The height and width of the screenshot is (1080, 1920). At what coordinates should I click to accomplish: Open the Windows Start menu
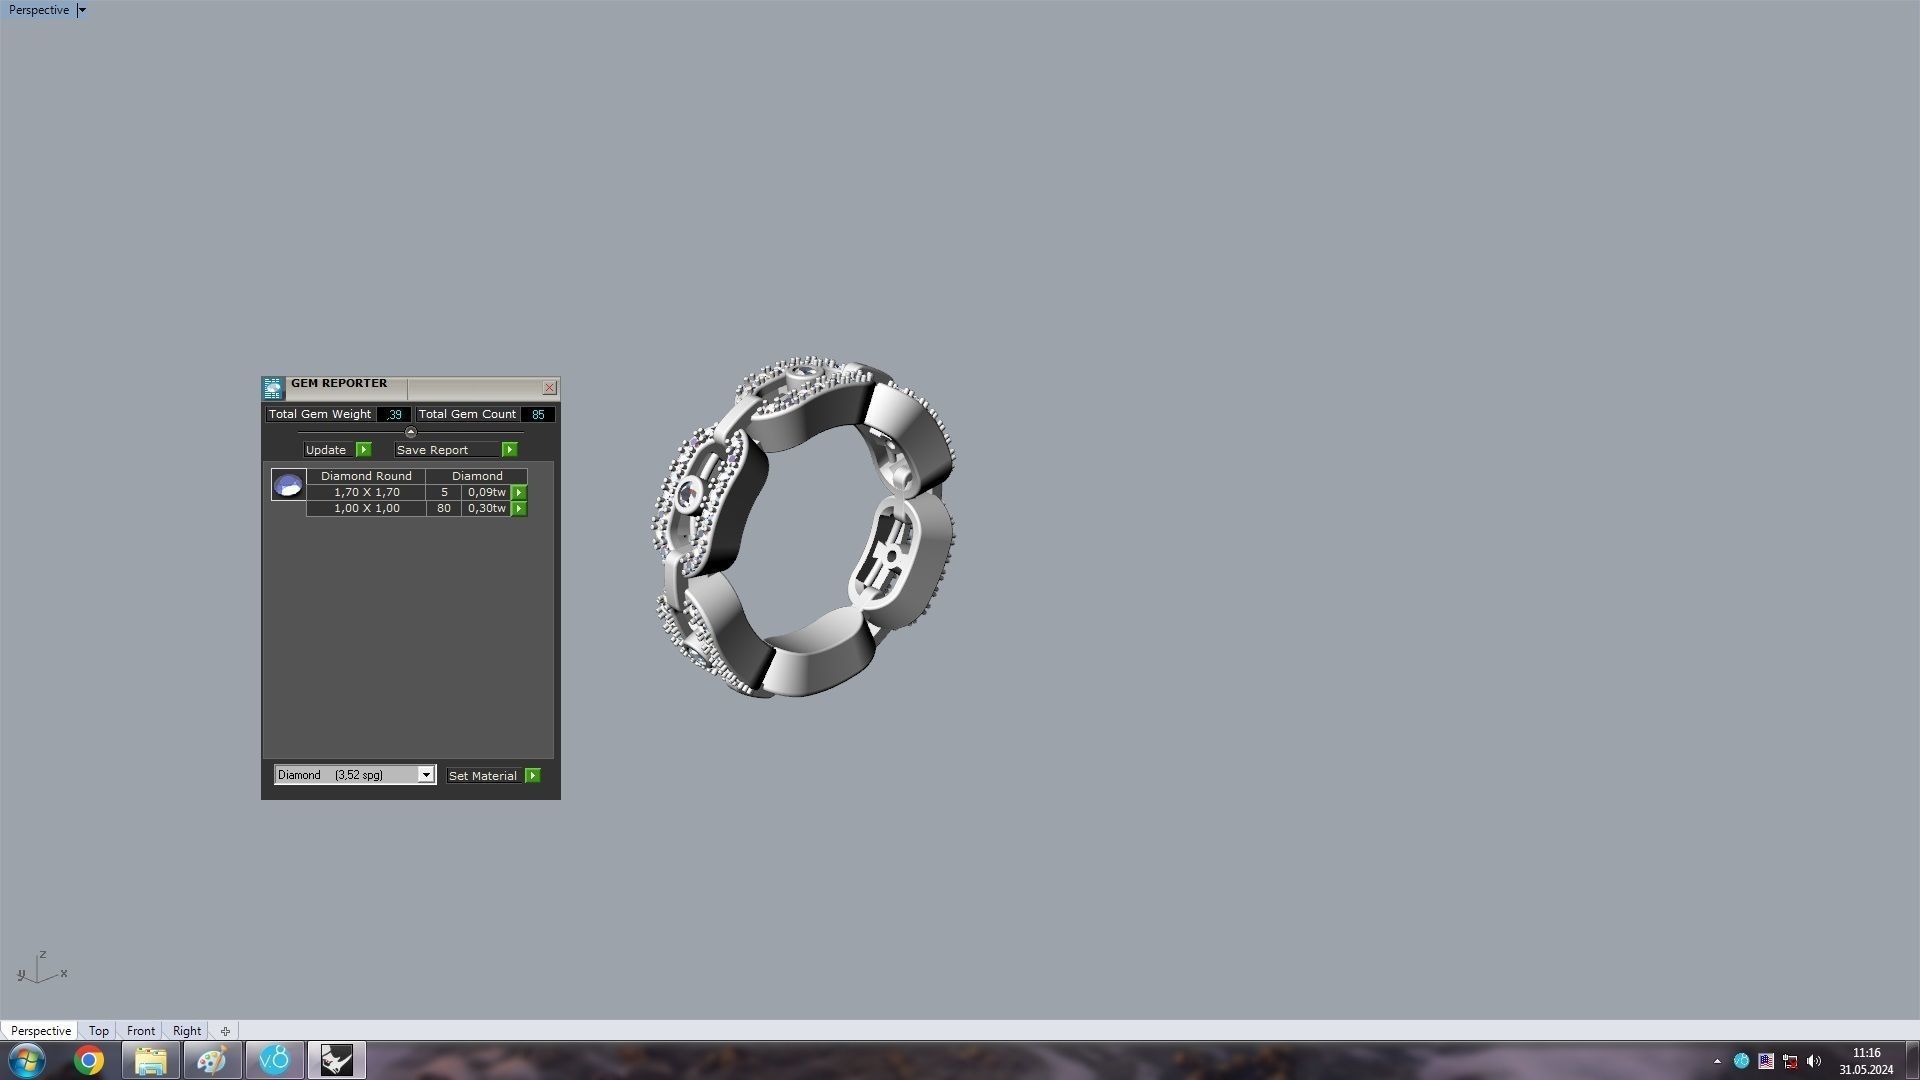coord(27,1061)
